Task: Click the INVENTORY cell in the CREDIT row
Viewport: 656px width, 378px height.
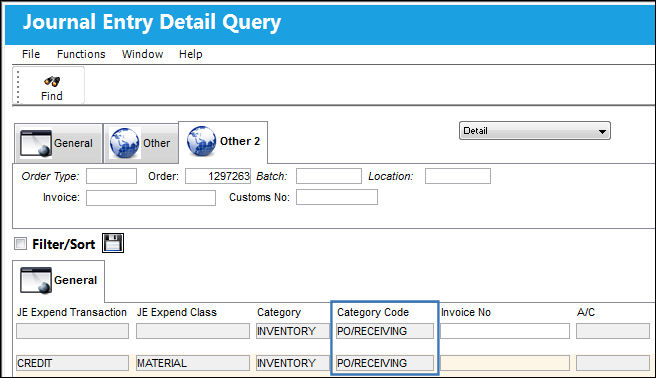Action: 293,363
